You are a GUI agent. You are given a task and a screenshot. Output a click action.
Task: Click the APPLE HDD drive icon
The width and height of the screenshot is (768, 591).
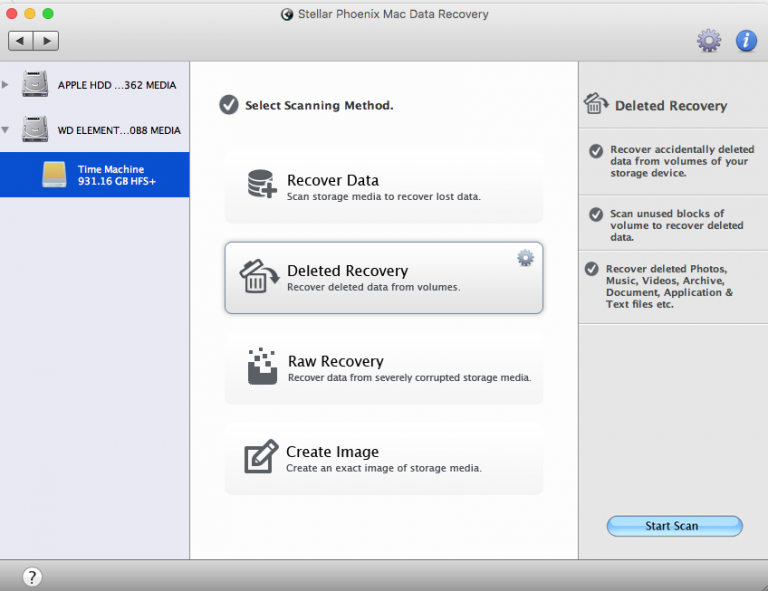35,84
